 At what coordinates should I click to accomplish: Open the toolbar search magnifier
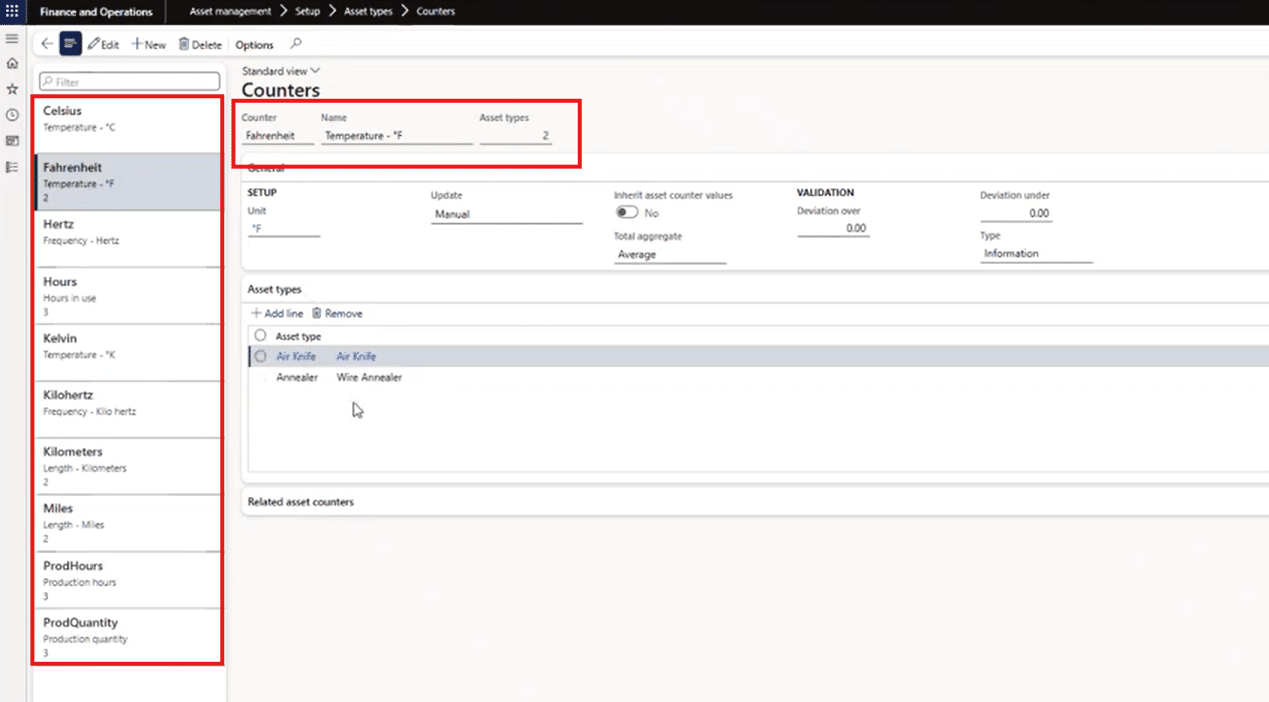click(295, 44)
